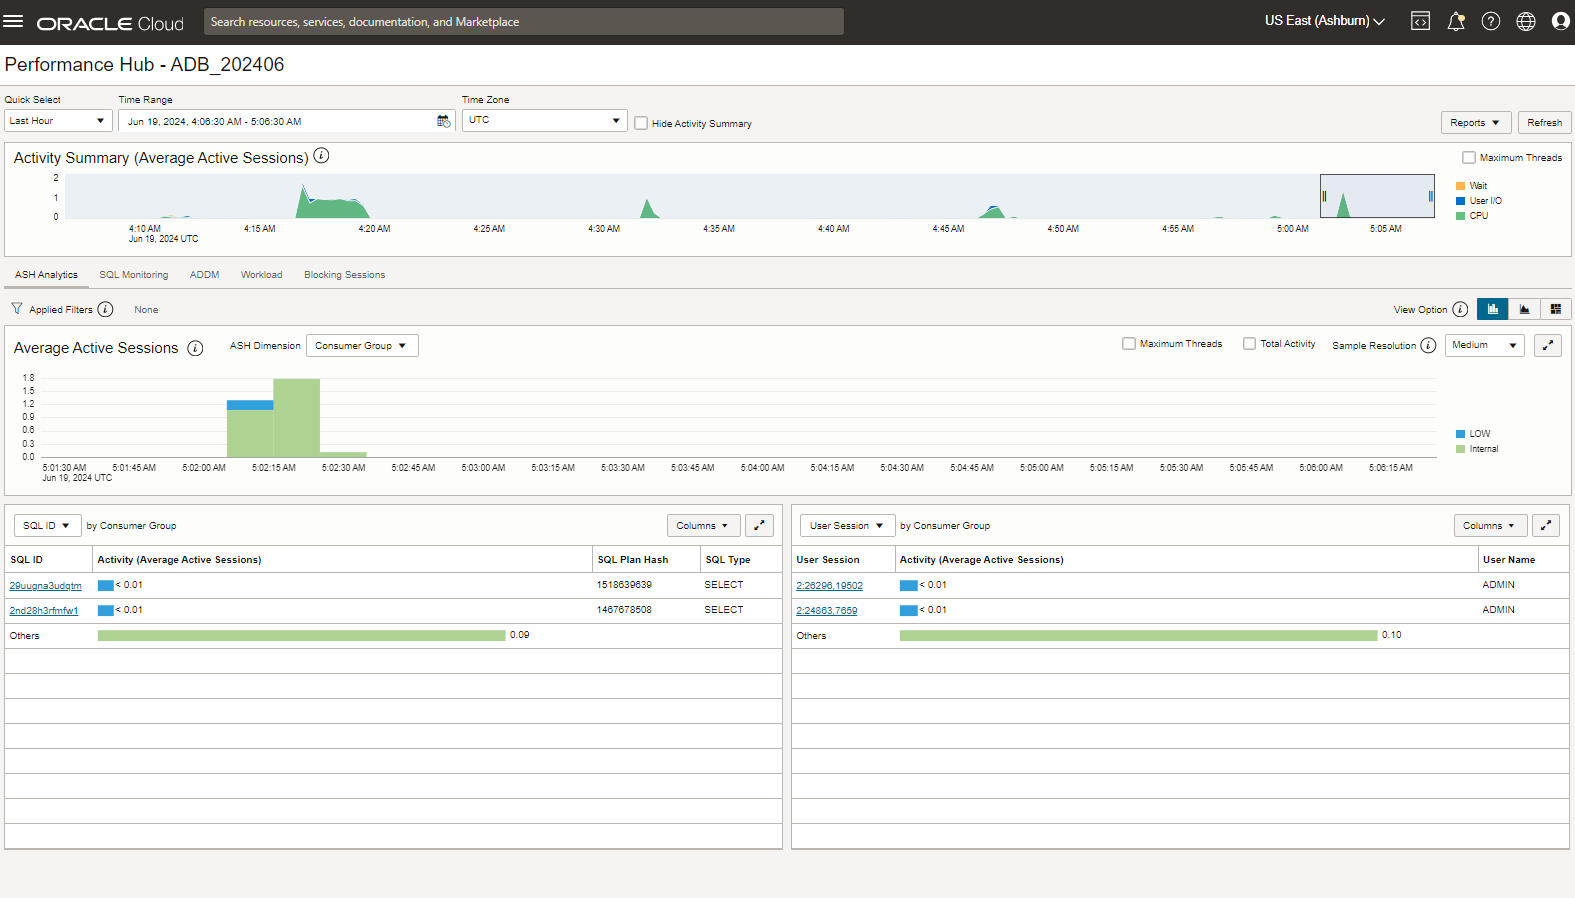Show Sample Resolution info tooltip

coord(1428,345)
